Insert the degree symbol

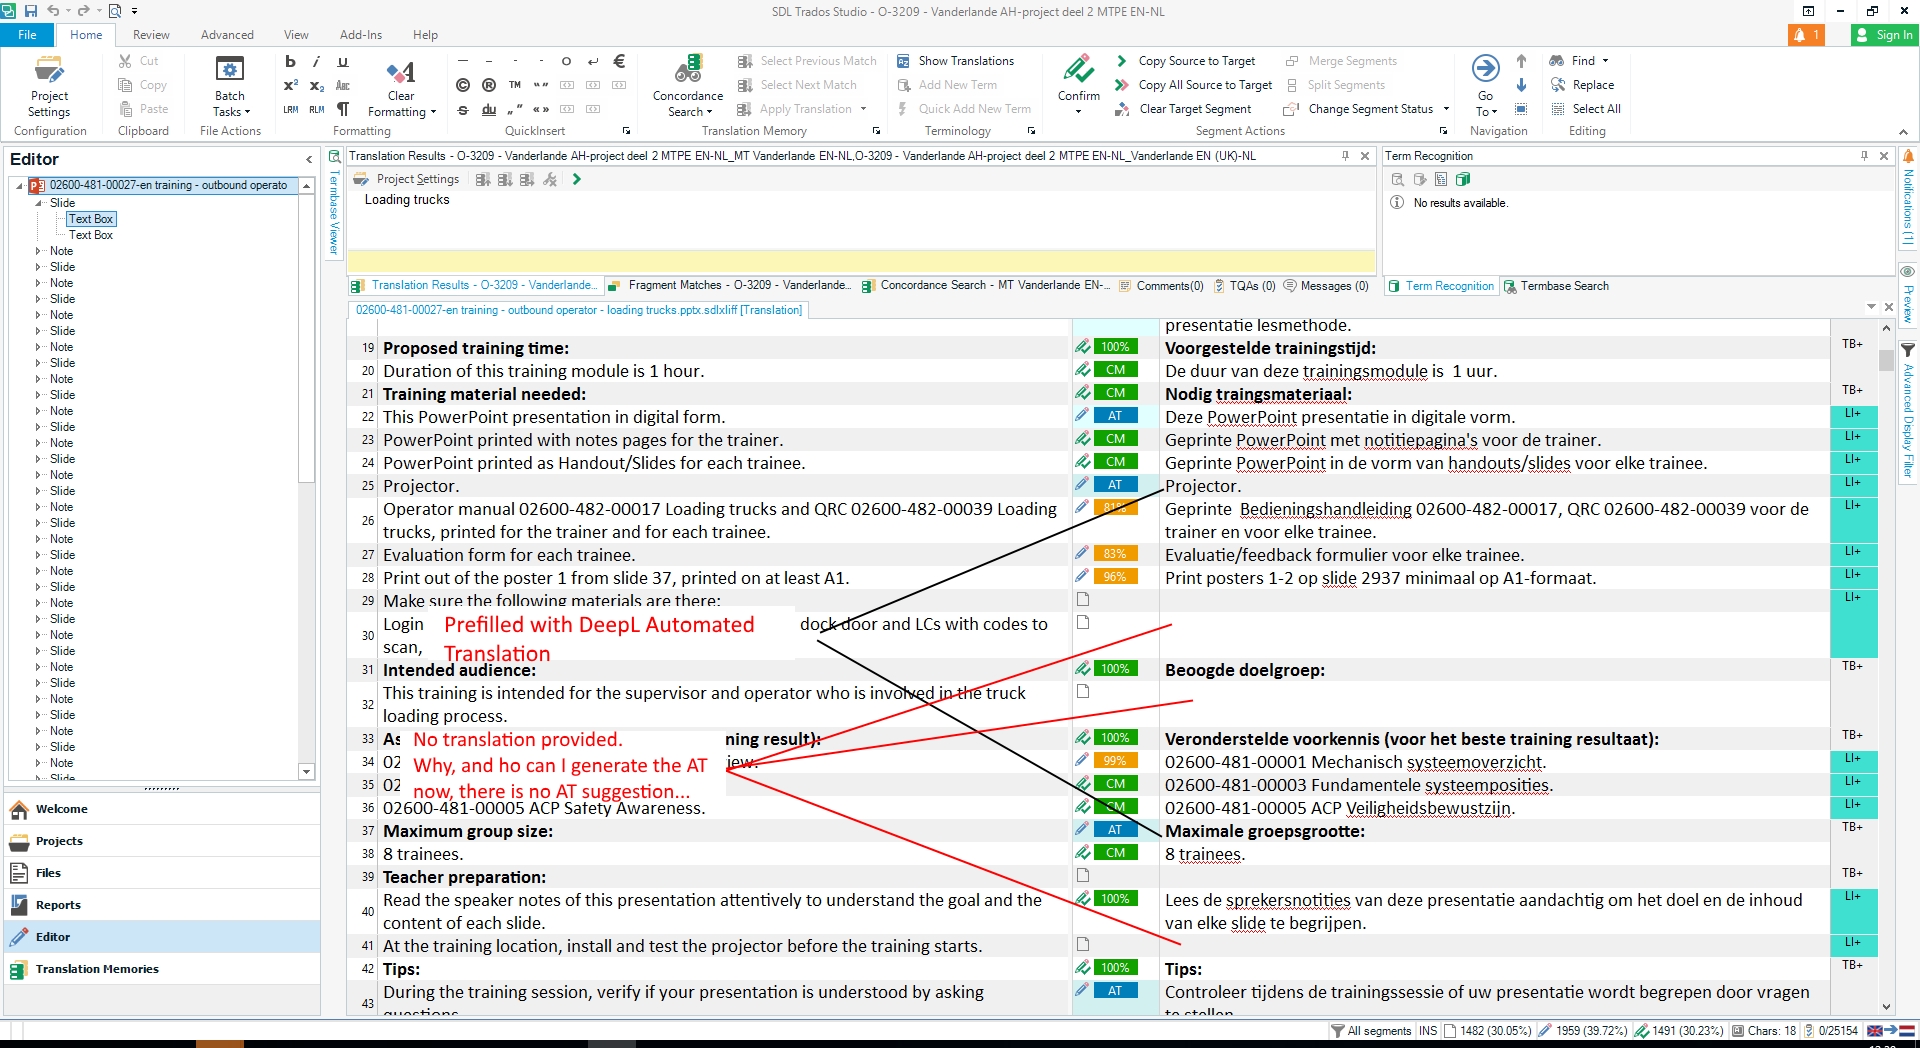(x=566, y=61)
